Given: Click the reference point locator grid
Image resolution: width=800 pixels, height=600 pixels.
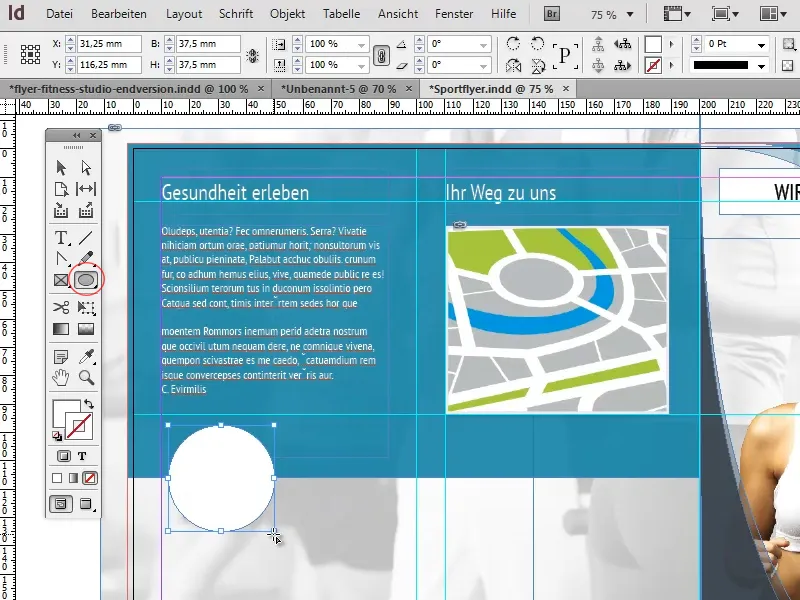Looking at the screenshot, I should pos(31,54).
